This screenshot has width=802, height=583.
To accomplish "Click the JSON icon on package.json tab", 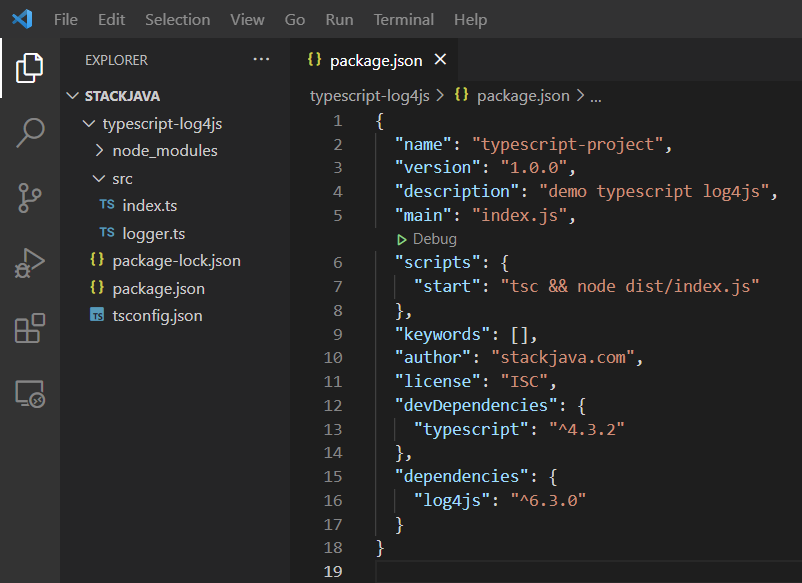I will 315,60.
